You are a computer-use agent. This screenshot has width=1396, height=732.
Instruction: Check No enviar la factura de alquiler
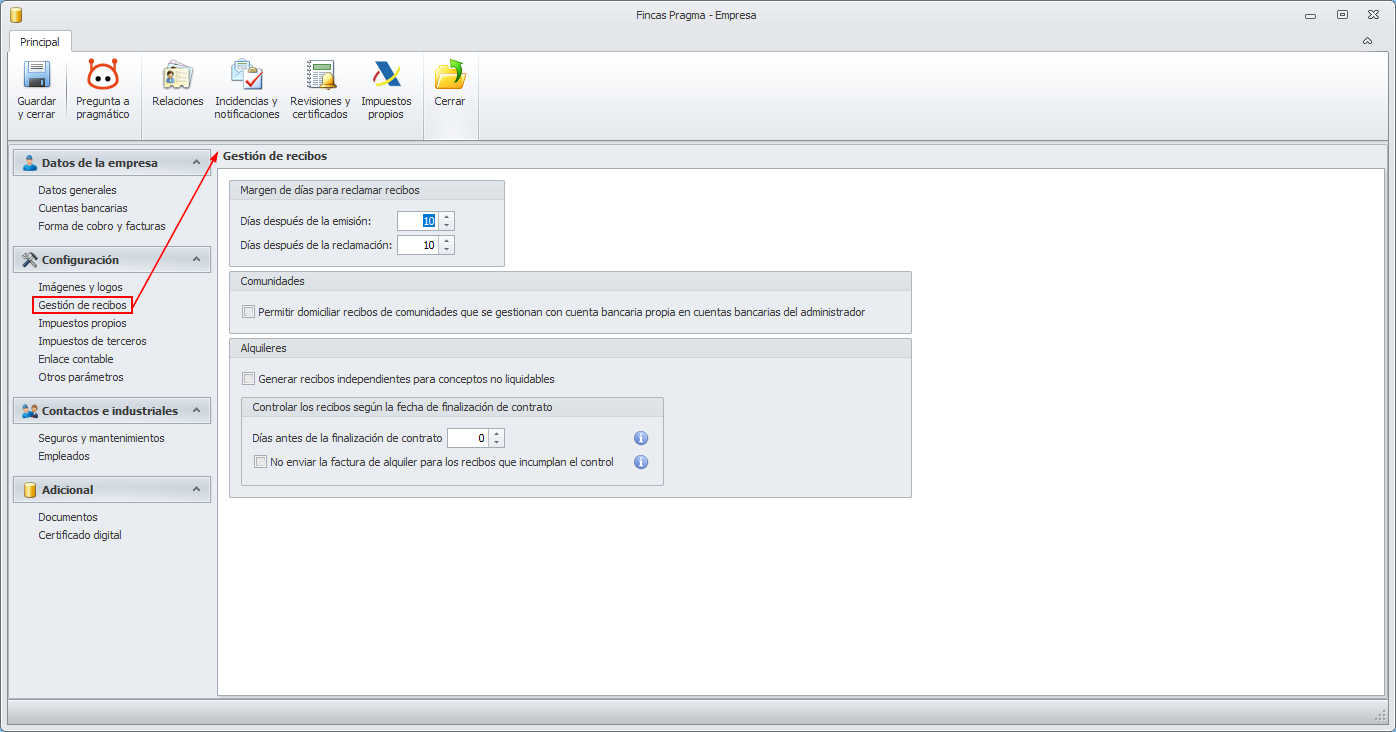point(261,462)
